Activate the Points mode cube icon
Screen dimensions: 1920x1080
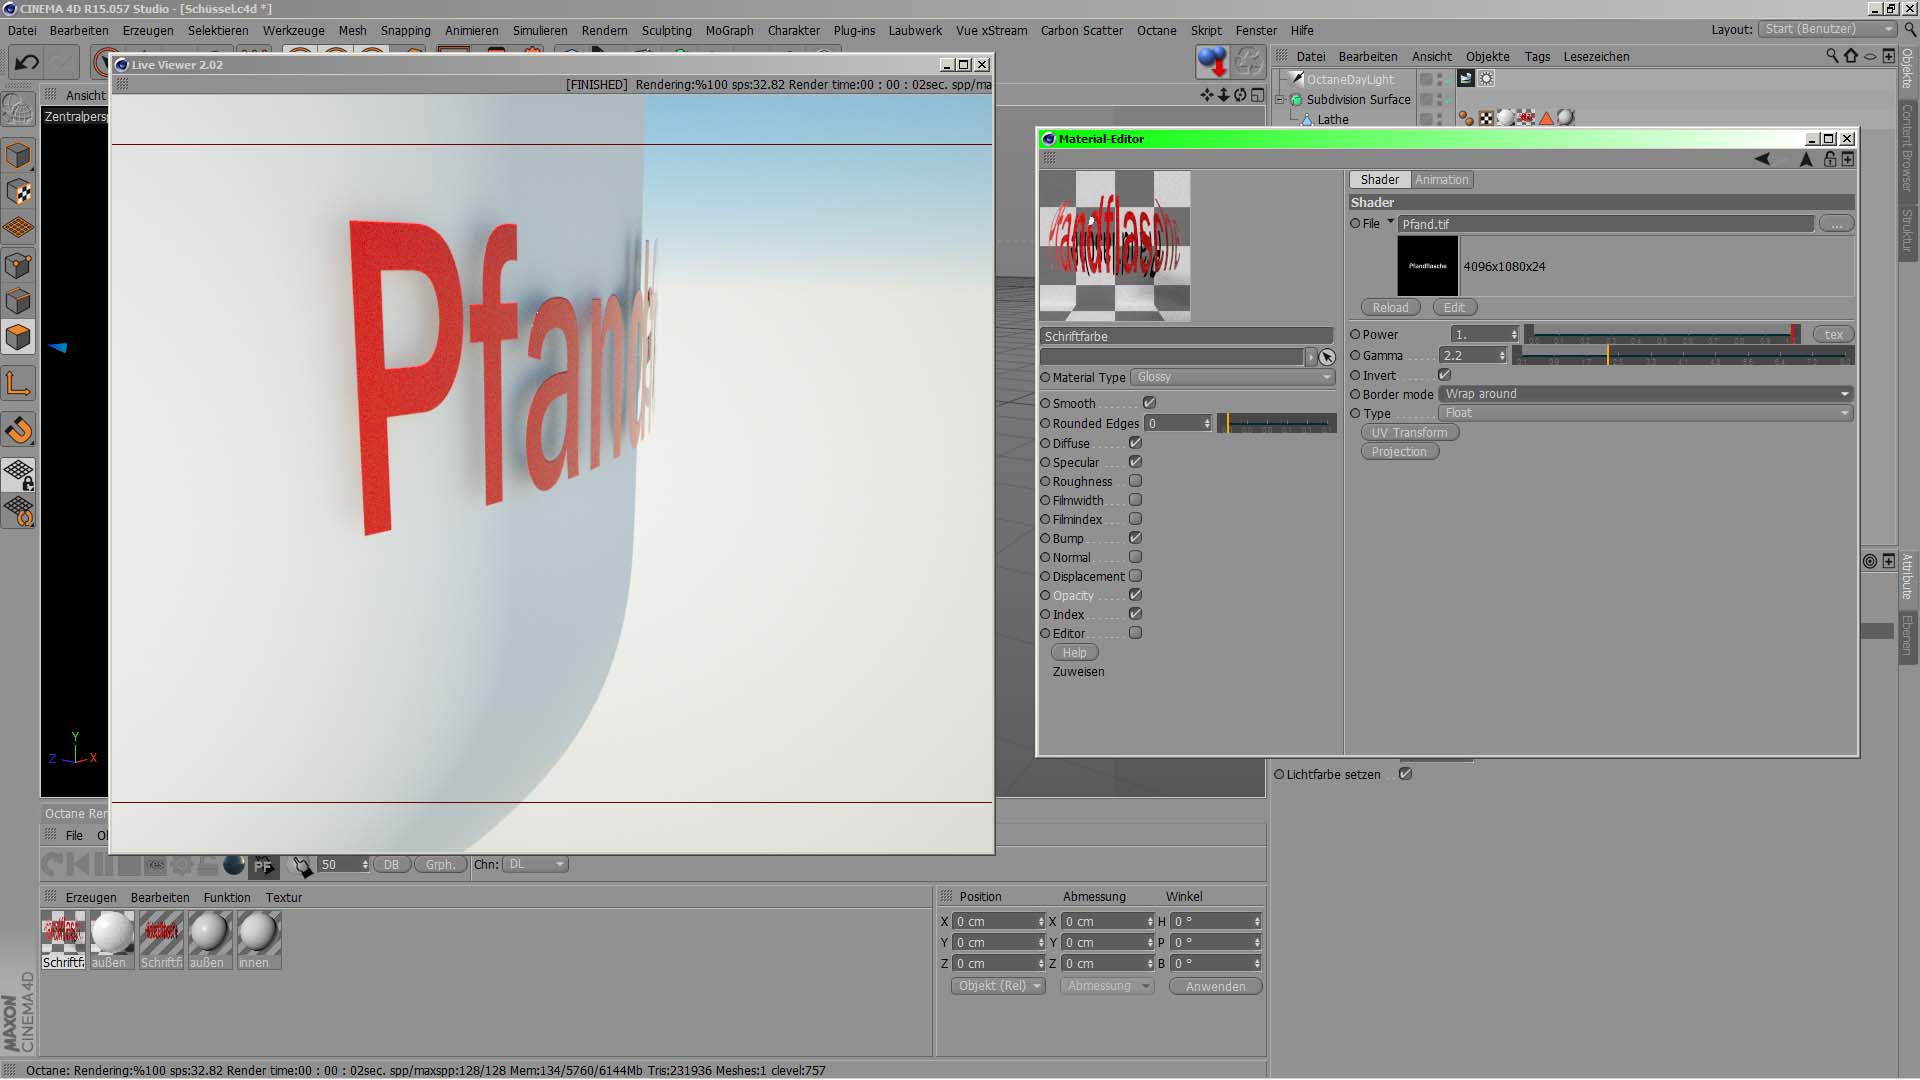18,265
